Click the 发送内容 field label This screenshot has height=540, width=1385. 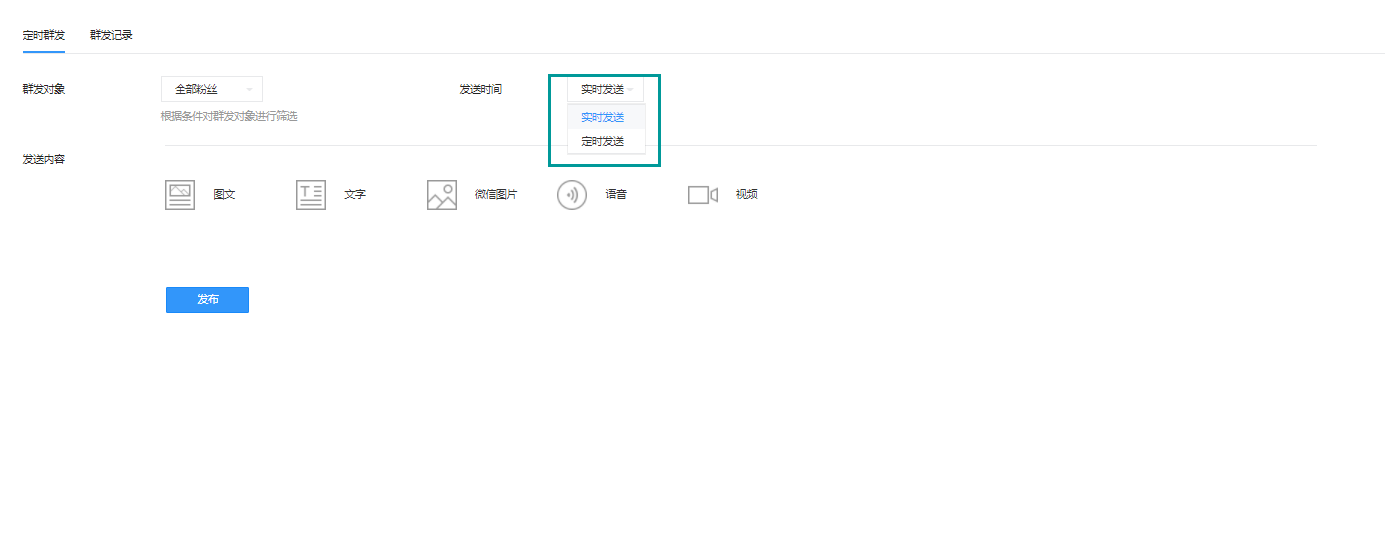(x=44, y=159)
